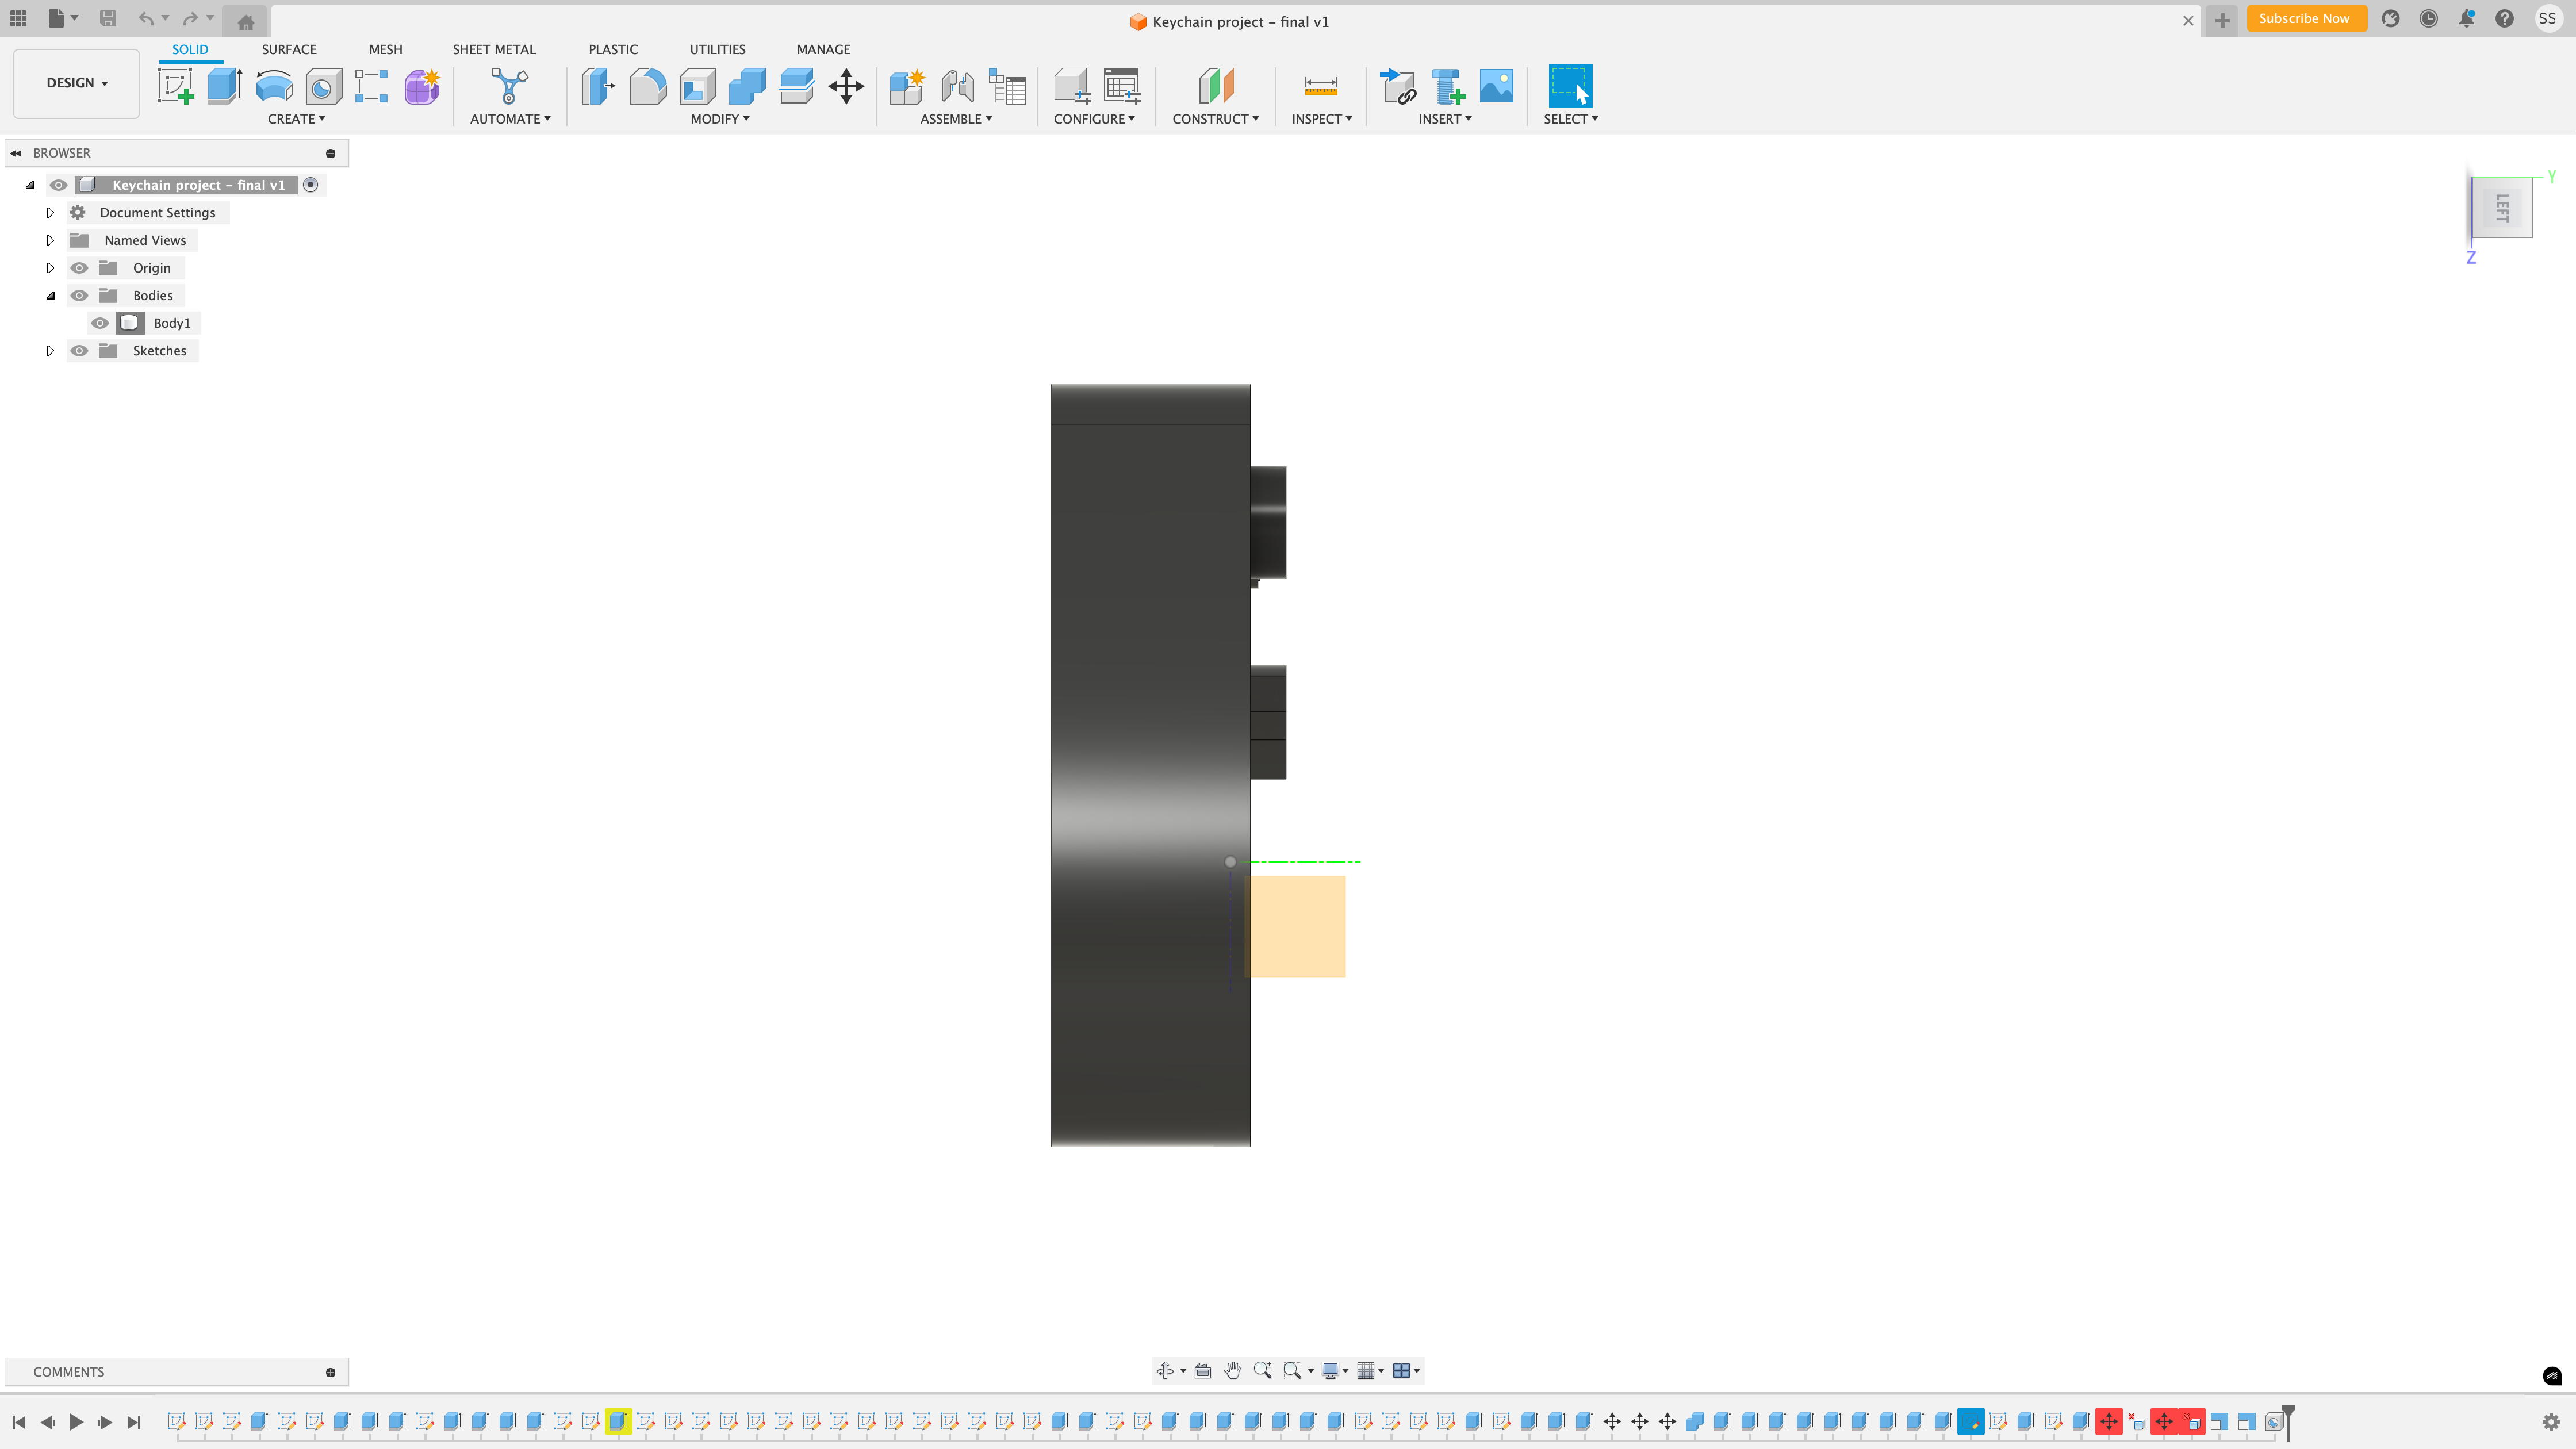
Task: Click the Measure ruler icon
Action: 1320,86
